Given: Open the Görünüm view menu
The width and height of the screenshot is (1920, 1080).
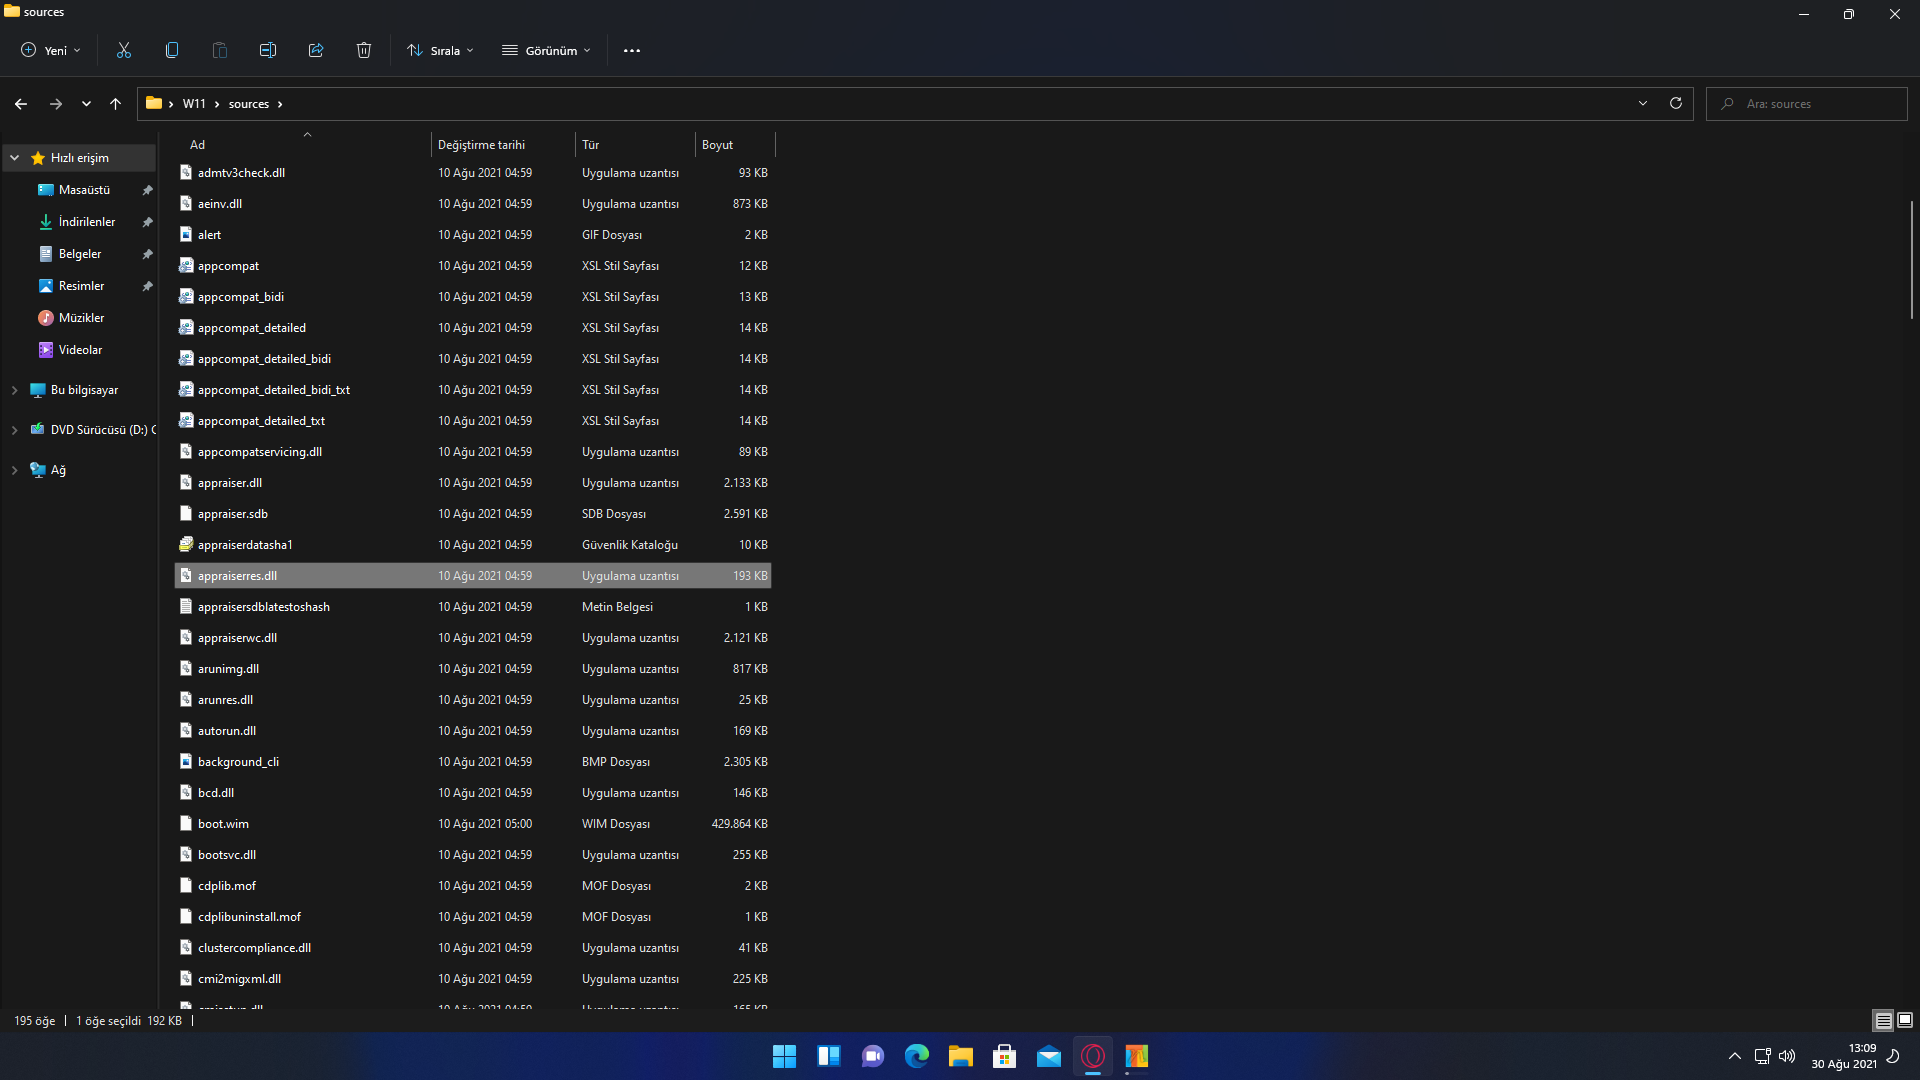Looking at the screenshot, I should (546, 50).
